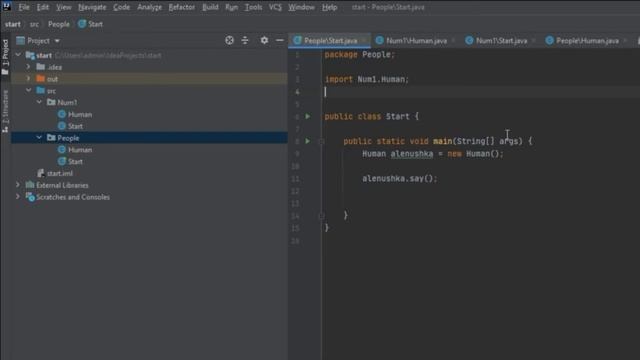Collapse the 'Num1' package
This screenshot has height=360, width=640.
click(39, 102)
